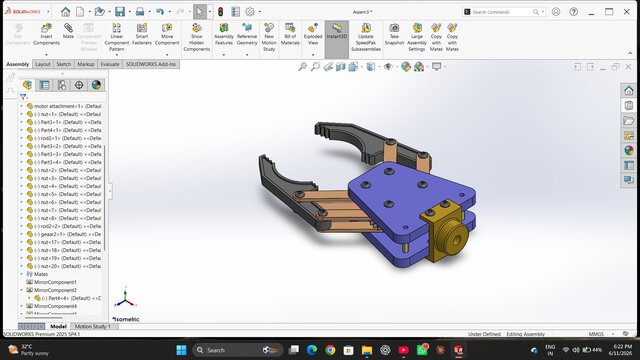
Task: Open Large Assembly Settings
Action: [417, 37]
